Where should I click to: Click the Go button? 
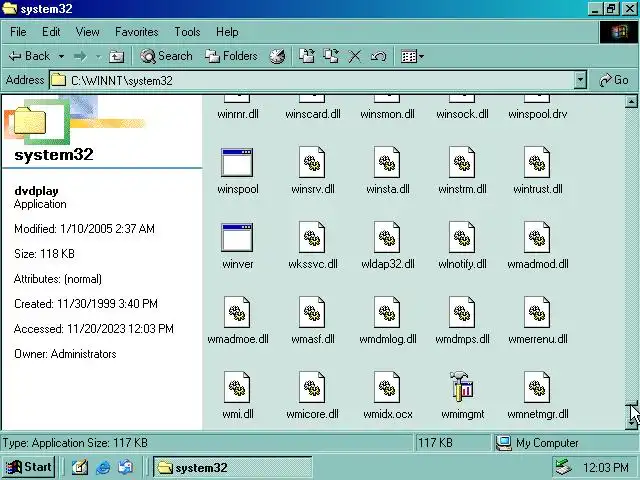pos(613,80)
